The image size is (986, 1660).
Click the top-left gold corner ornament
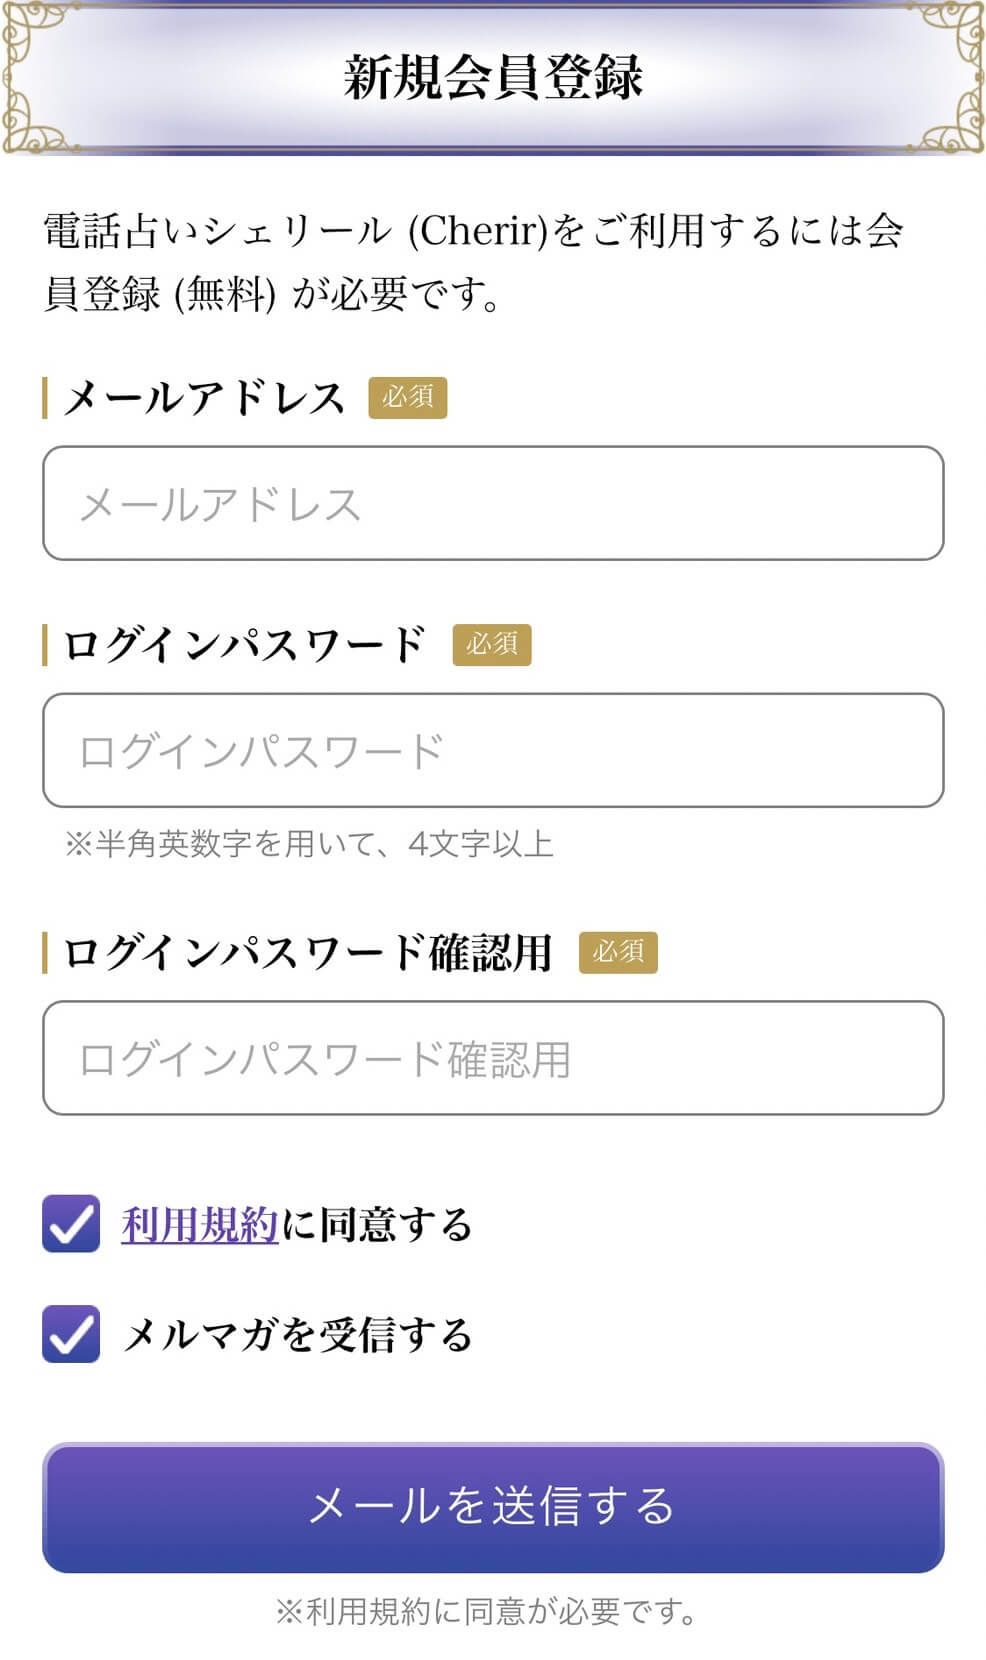(35, 75)
